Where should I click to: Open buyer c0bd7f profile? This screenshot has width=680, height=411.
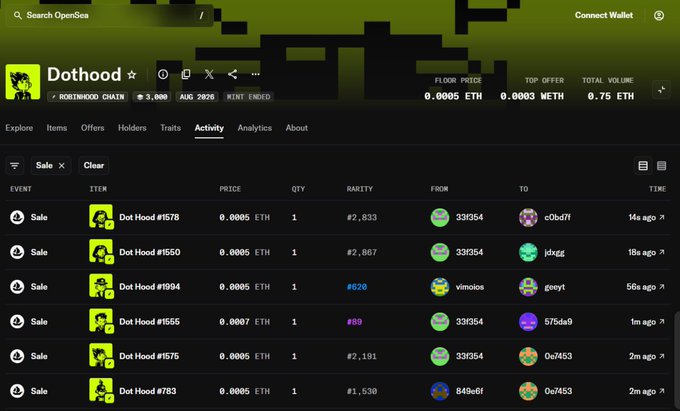click(x=545, y=217)
